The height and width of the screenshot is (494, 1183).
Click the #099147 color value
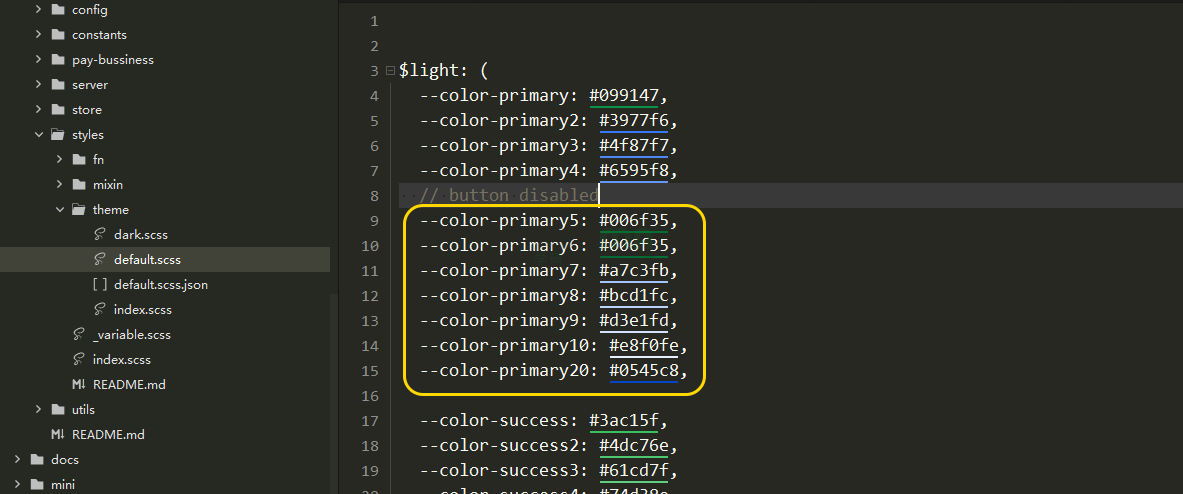(623, 96)
